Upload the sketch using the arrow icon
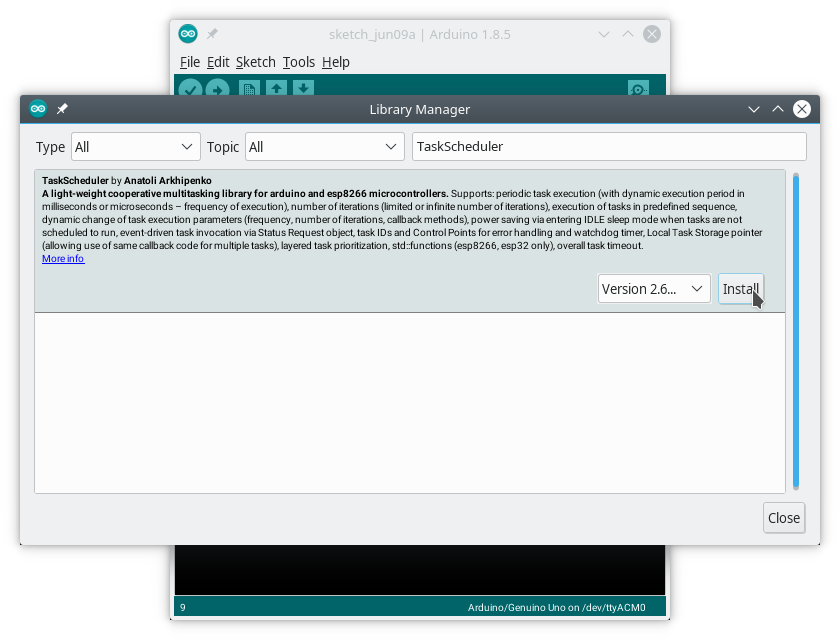This screenshot has height=640, width=840. [x=219, y=90]
